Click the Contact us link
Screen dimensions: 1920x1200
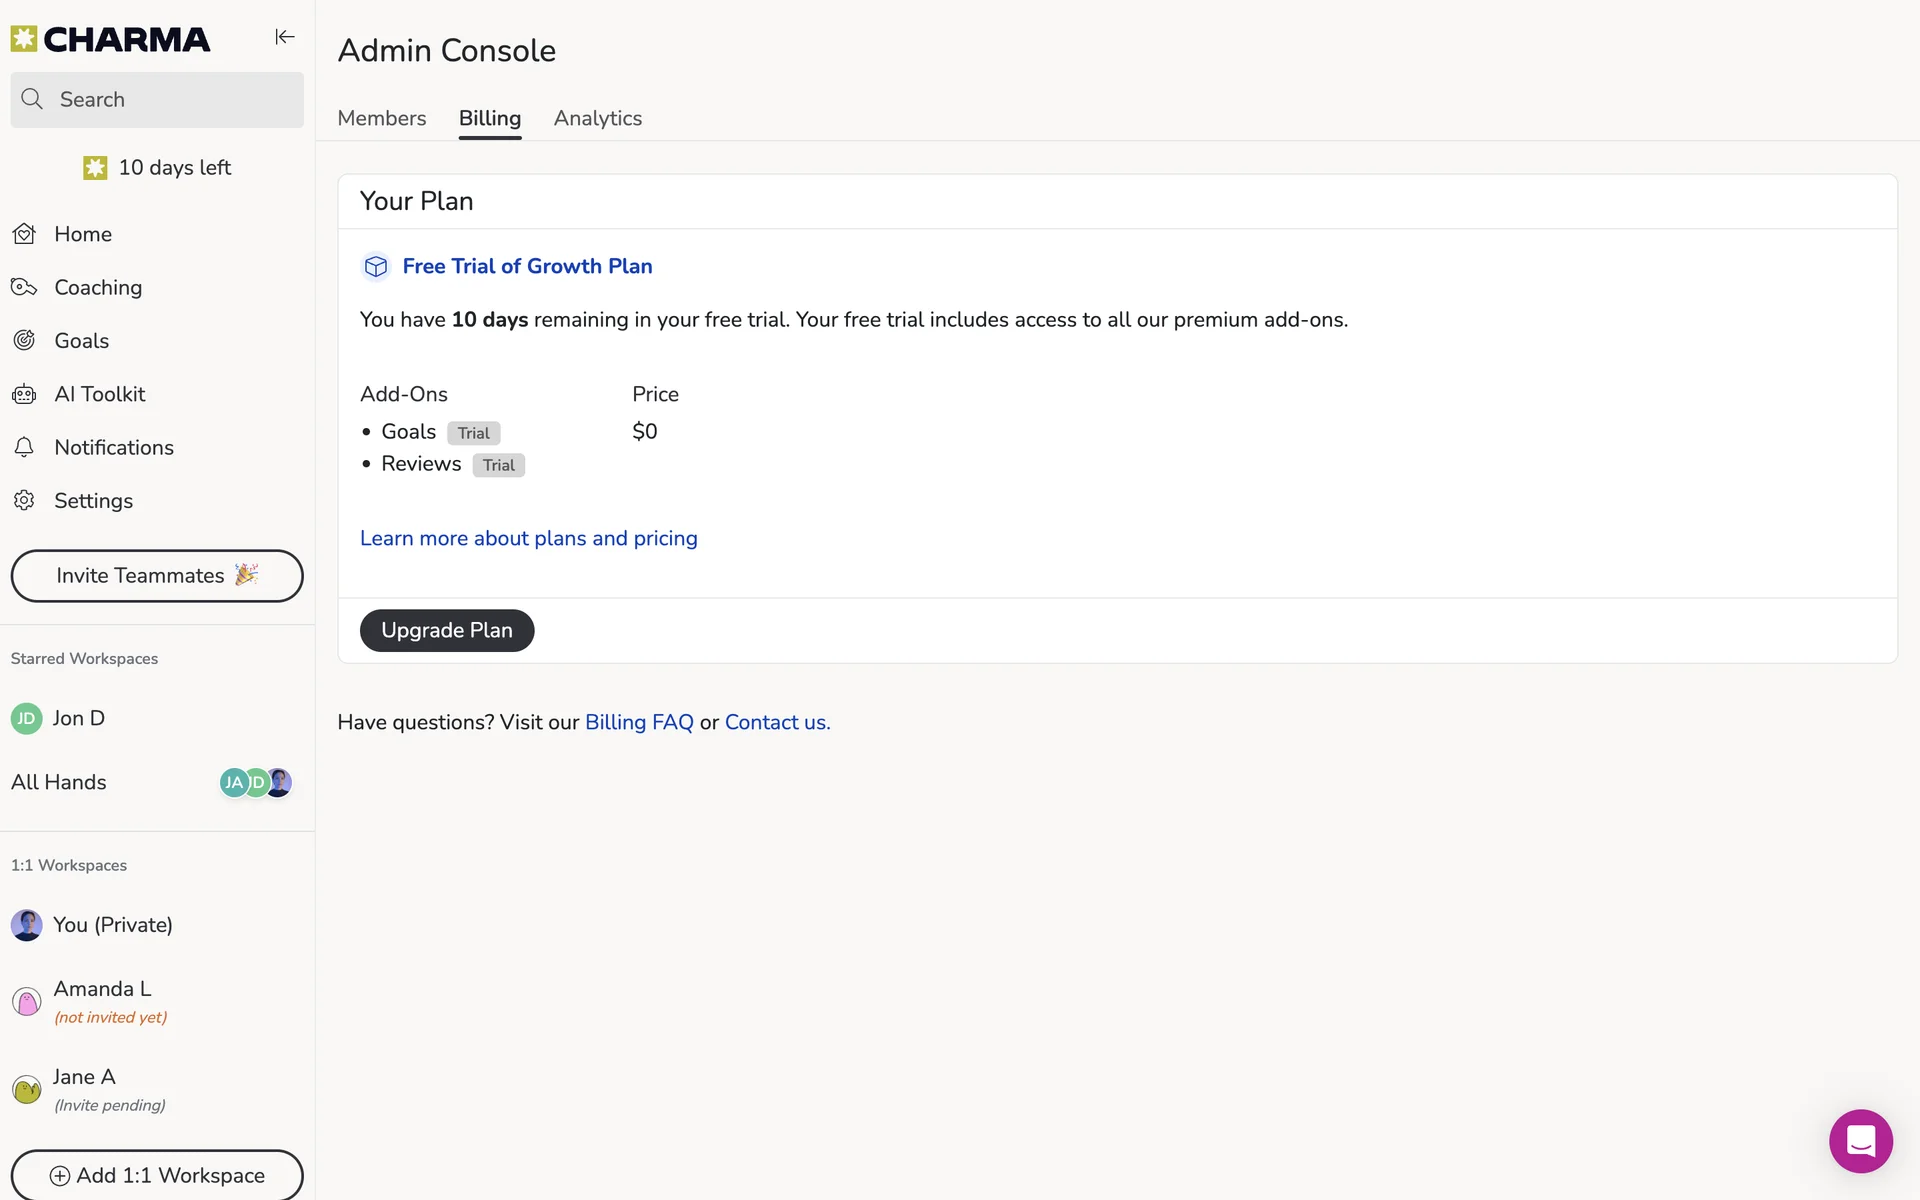777,722
